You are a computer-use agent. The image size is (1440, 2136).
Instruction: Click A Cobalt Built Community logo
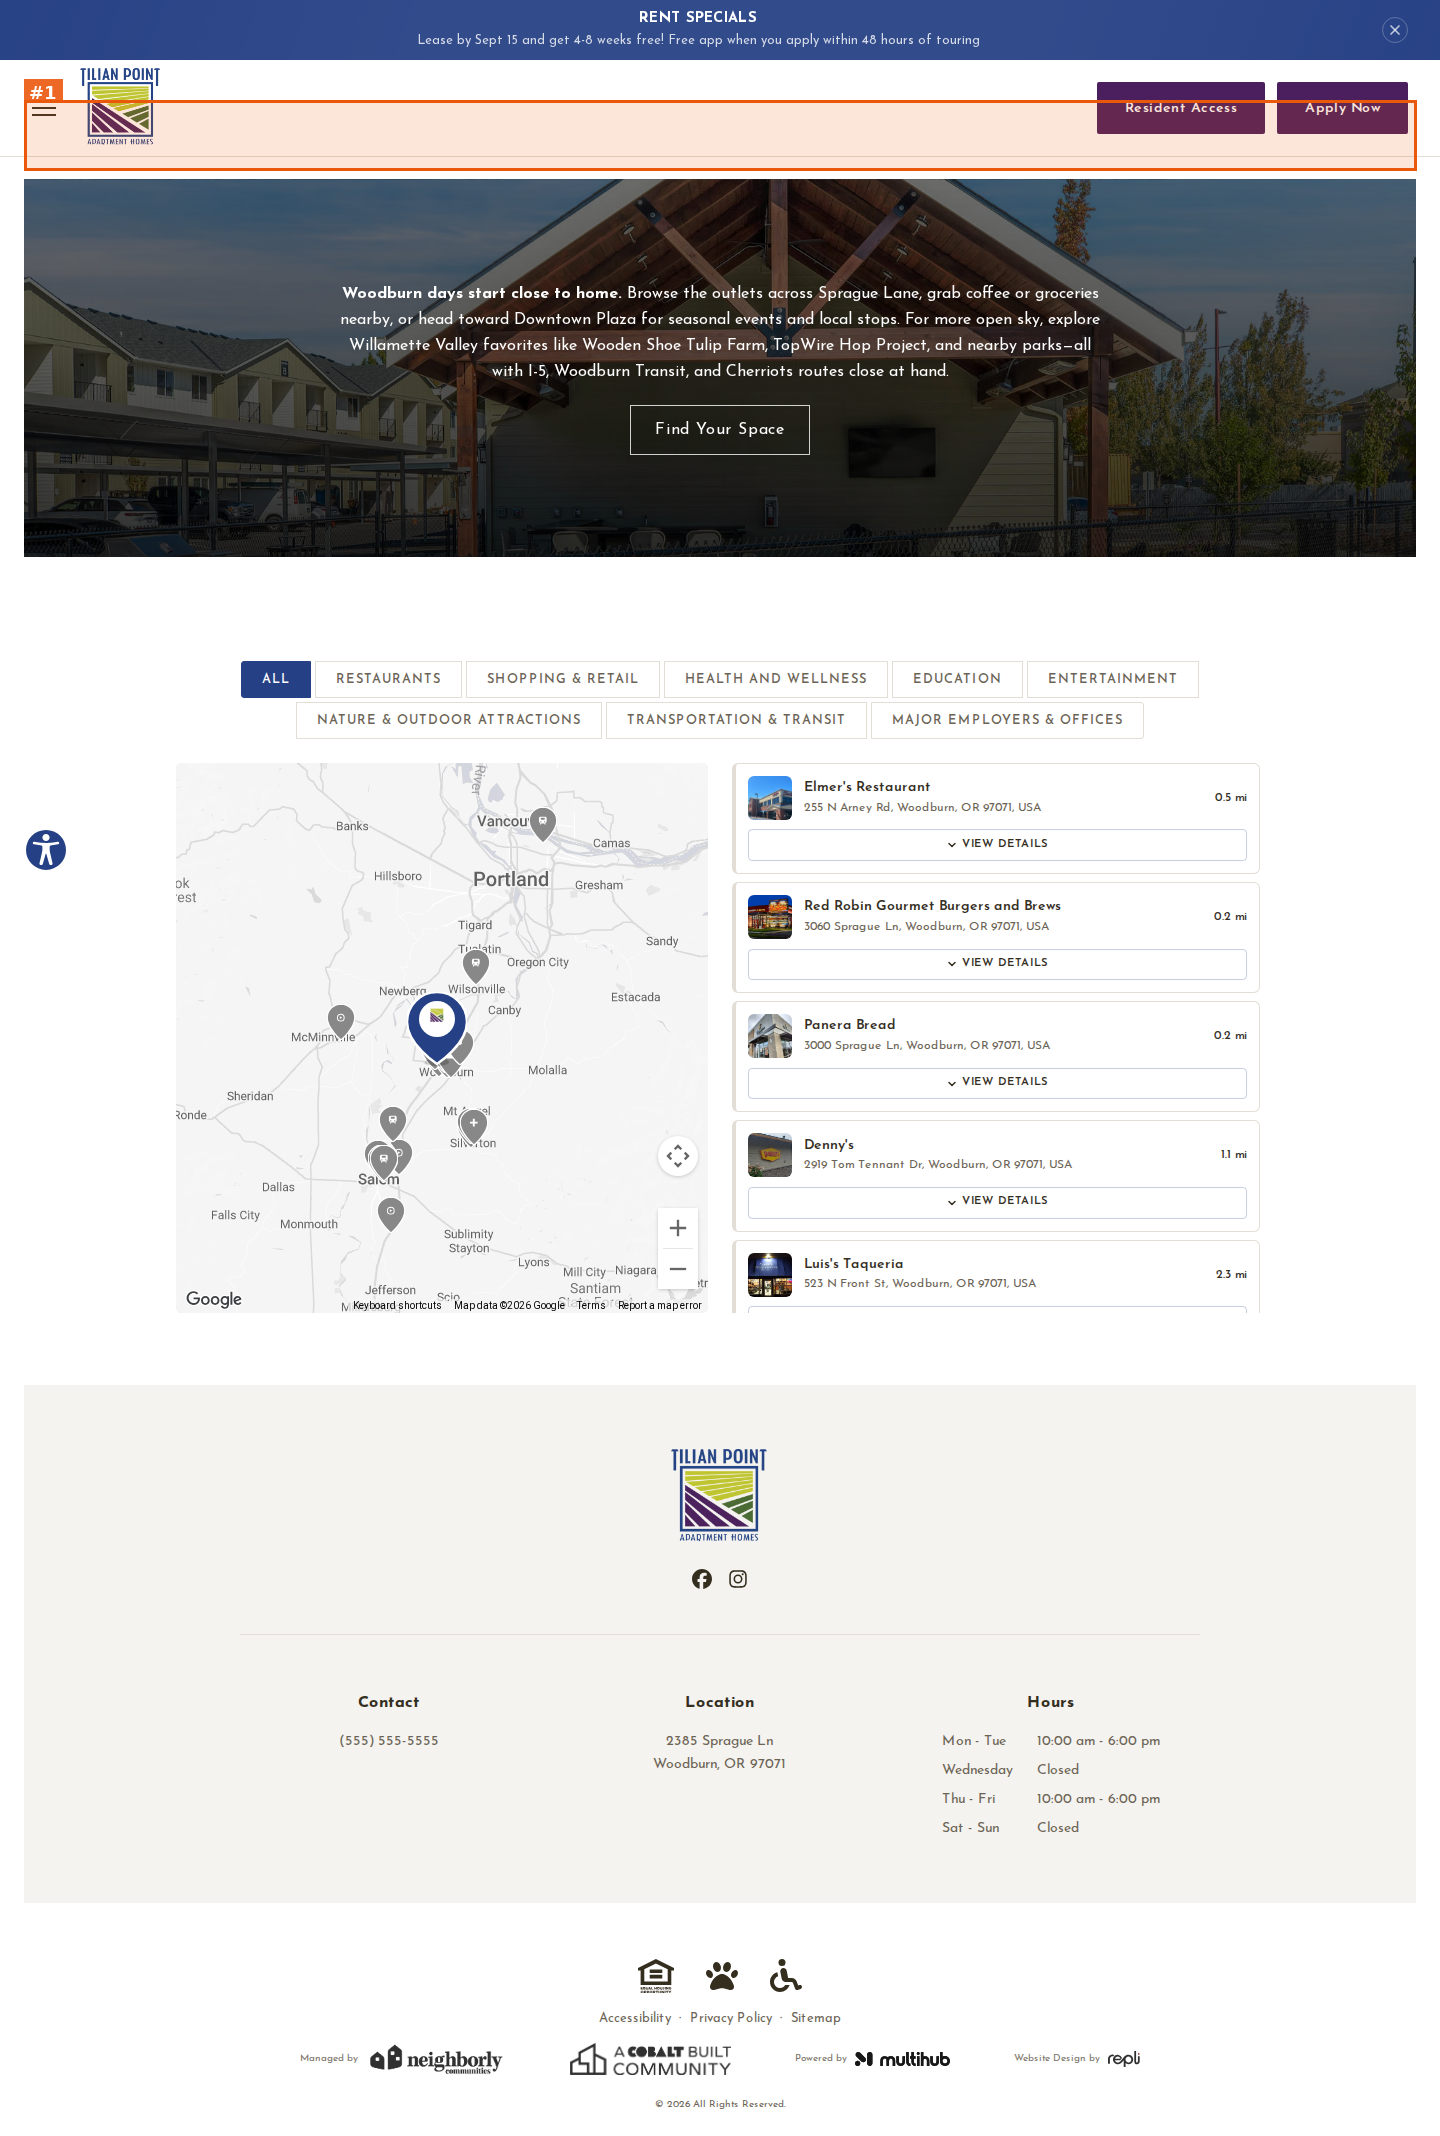[651, 2060]
